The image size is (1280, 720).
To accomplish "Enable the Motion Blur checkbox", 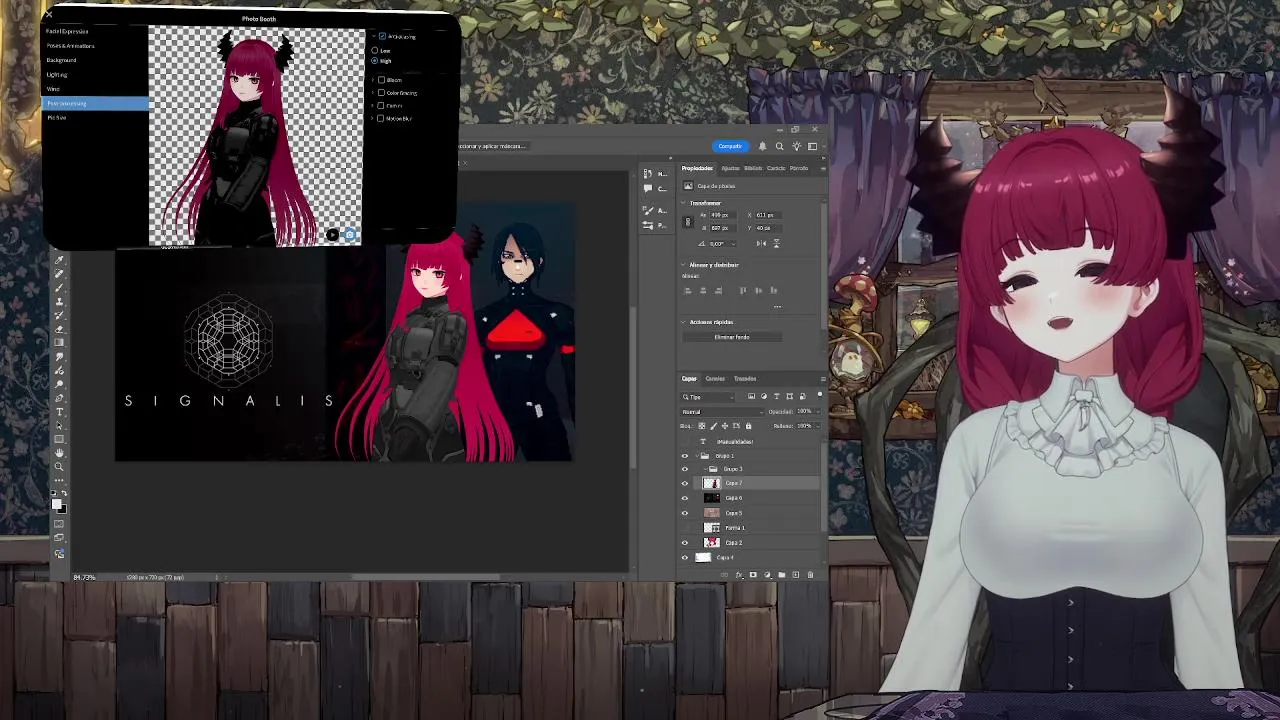I will point(381,118).
